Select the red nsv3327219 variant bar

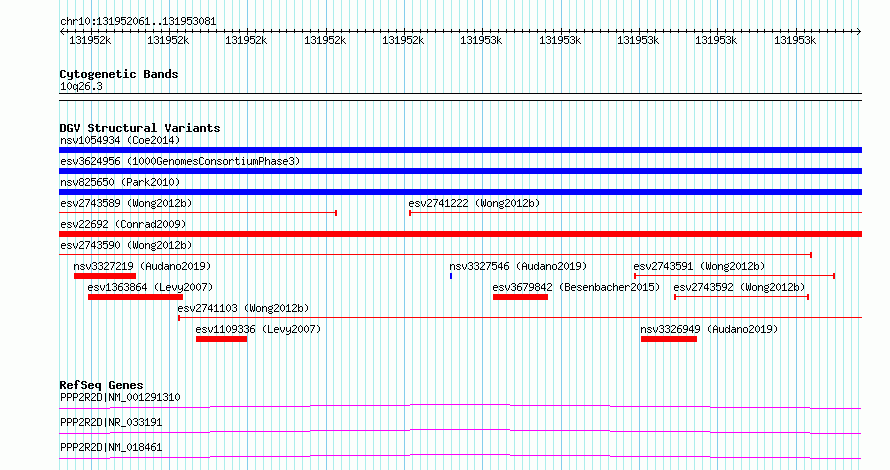click(x=105, y=276)
